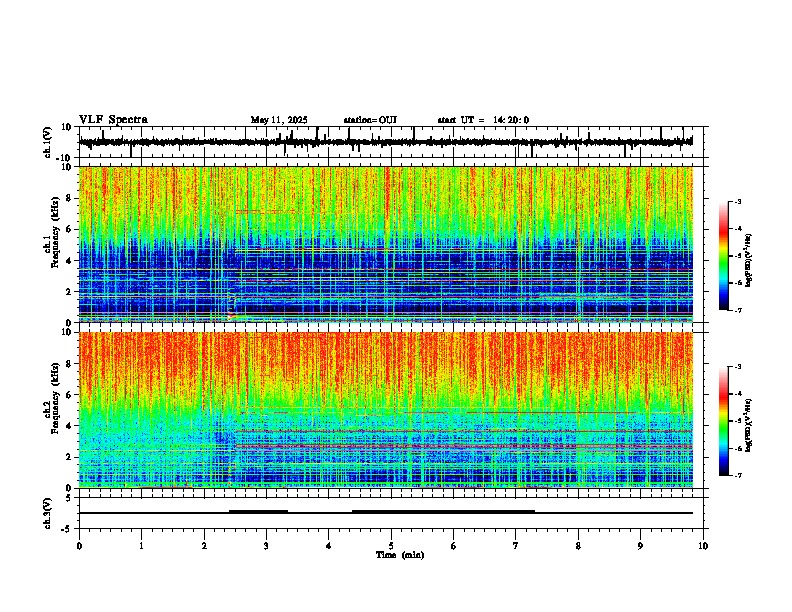Screen dimensions: 792x612
Task: Click the ch.1 "Frequency (kHz)" axis label
Action: (55, 233)
